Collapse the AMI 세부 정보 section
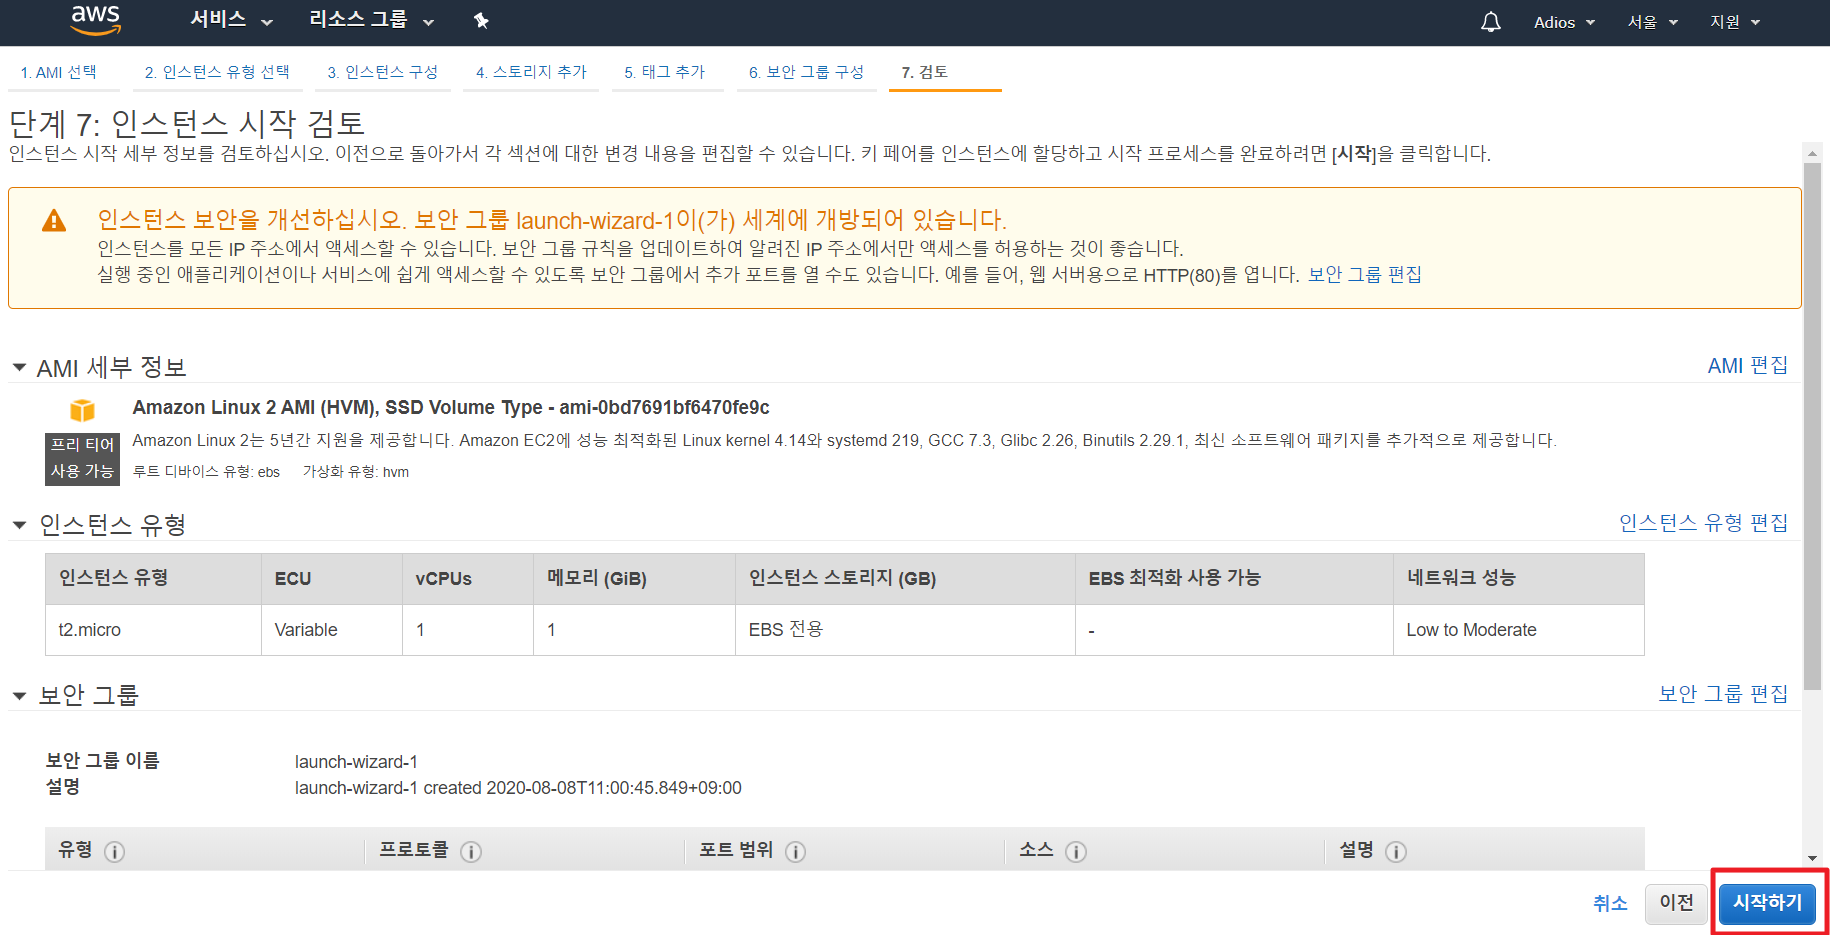 [x=19, y=368]
